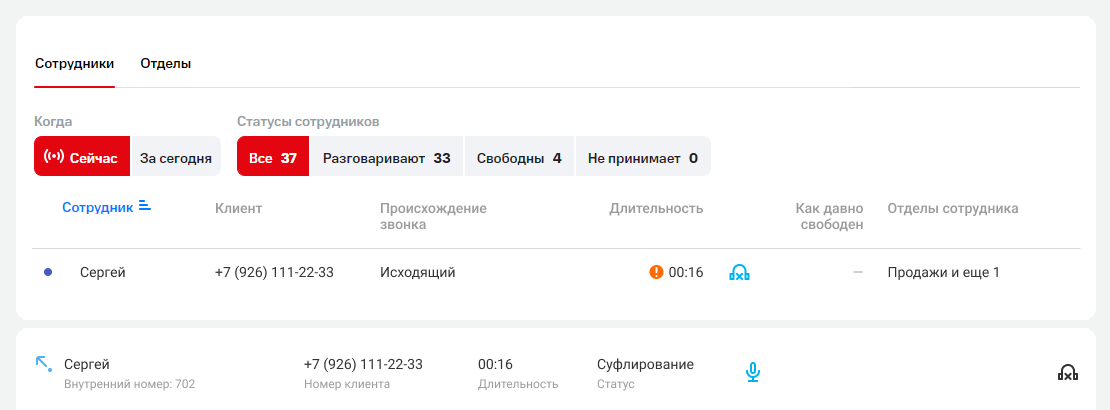Click the sort icon next to Сотрудник
The height and width of the screenshot is (410, 1110).
click(x=145, y=206)
